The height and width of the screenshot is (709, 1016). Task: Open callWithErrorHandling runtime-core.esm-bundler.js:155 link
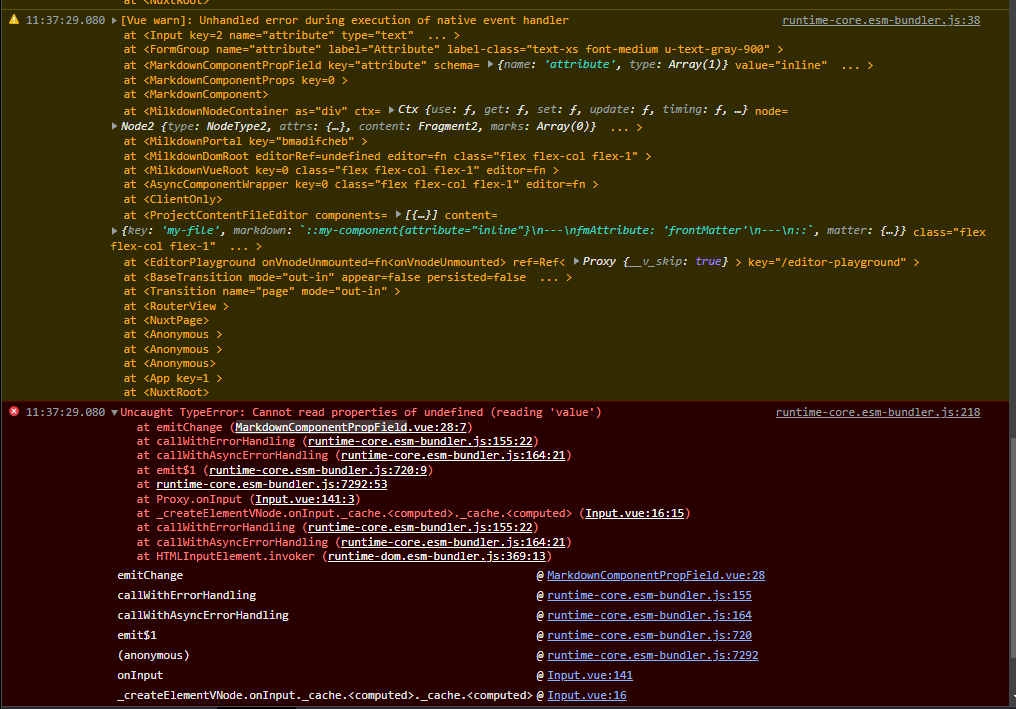[649, 595]
